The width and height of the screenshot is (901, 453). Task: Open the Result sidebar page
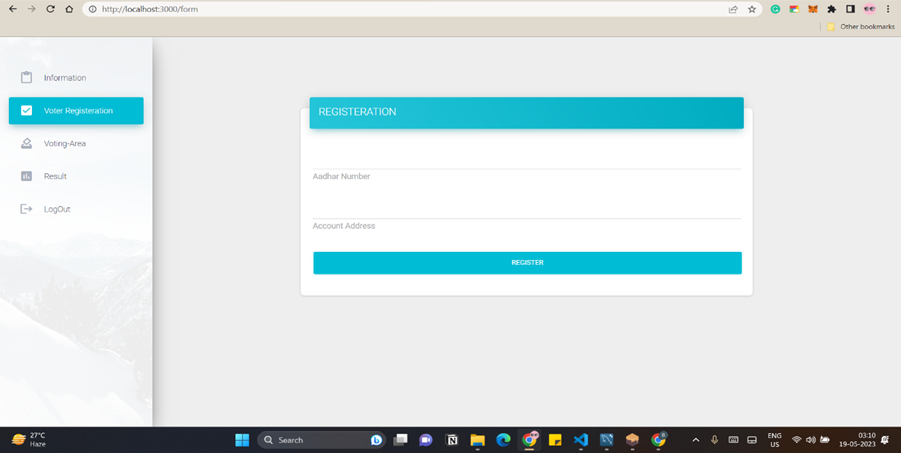point(76,176)
